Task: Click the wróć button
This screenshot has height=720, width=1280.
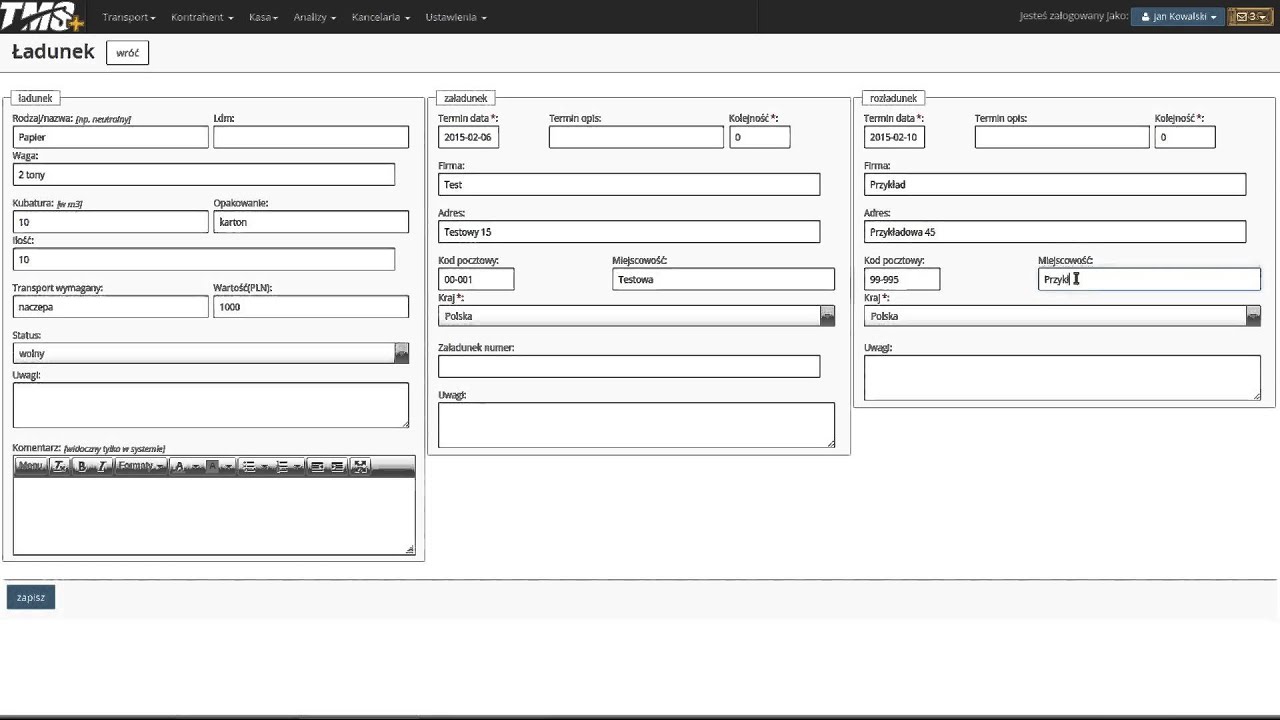Action: [127, 52]
